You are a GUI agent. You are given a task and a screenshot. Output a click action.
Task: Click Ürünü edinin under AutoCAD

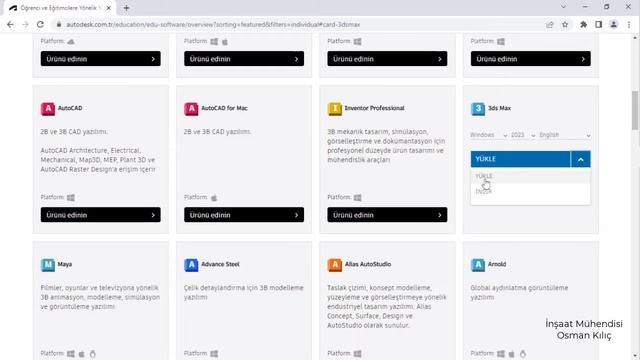click(100, 215)
